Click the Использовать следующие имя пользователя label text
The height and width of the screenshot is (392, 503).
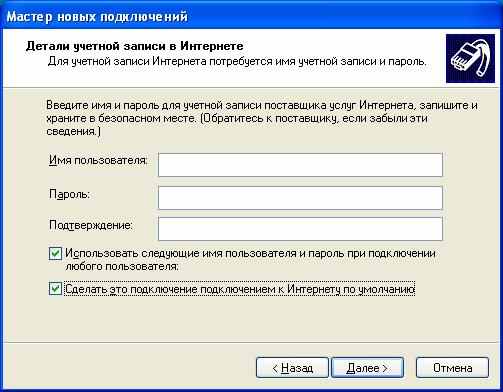250,260
